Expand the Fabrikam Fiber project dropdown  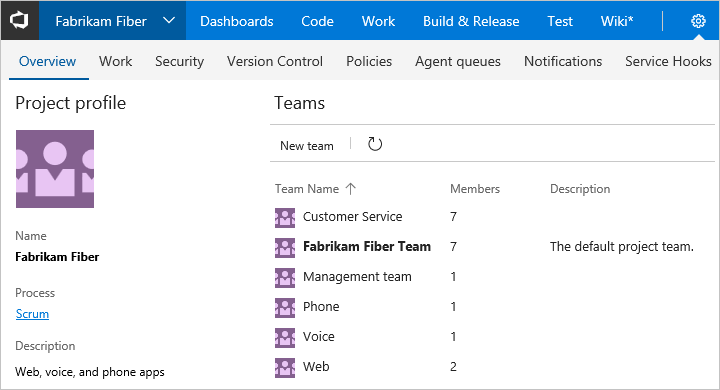coord(169,21)
